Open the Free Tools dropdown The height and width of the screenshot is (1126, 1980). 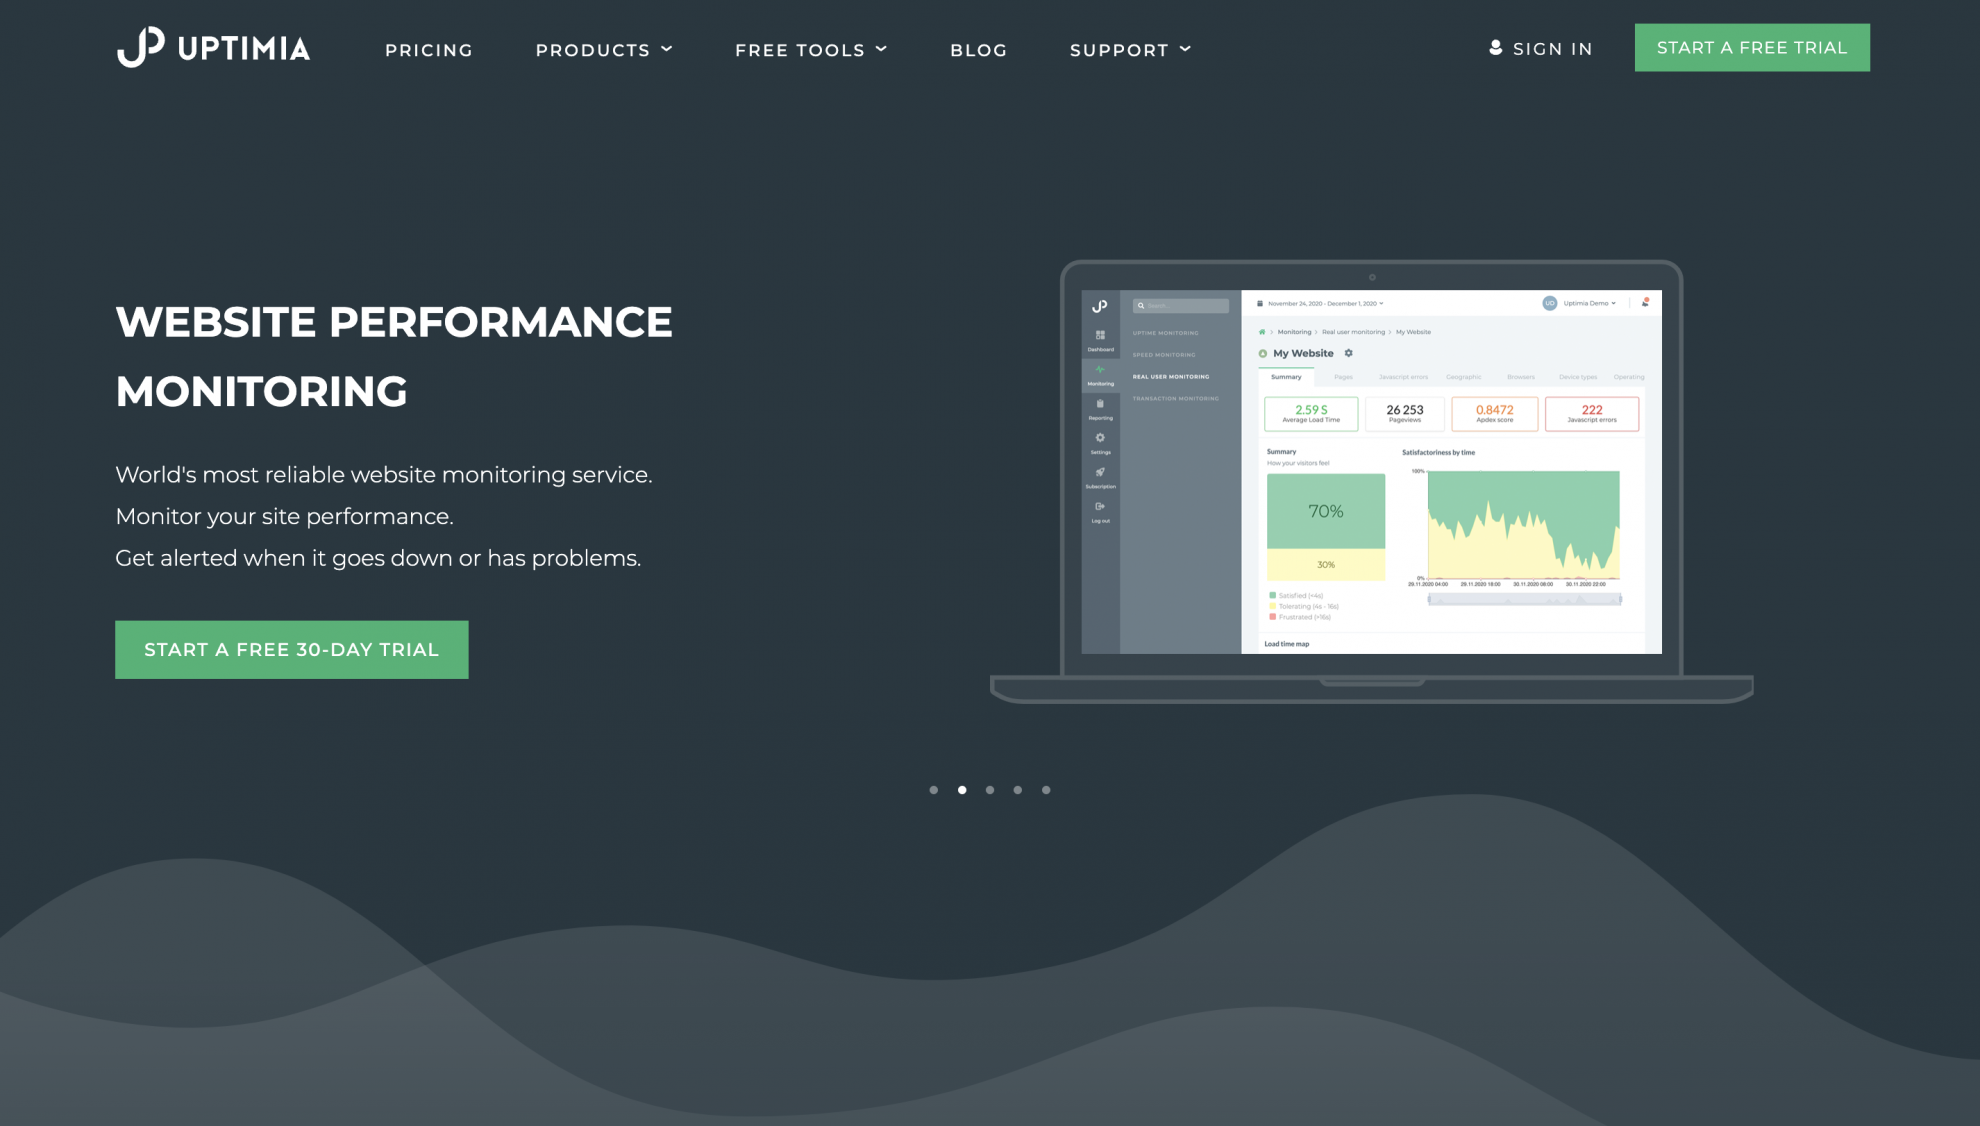[810, 49]
